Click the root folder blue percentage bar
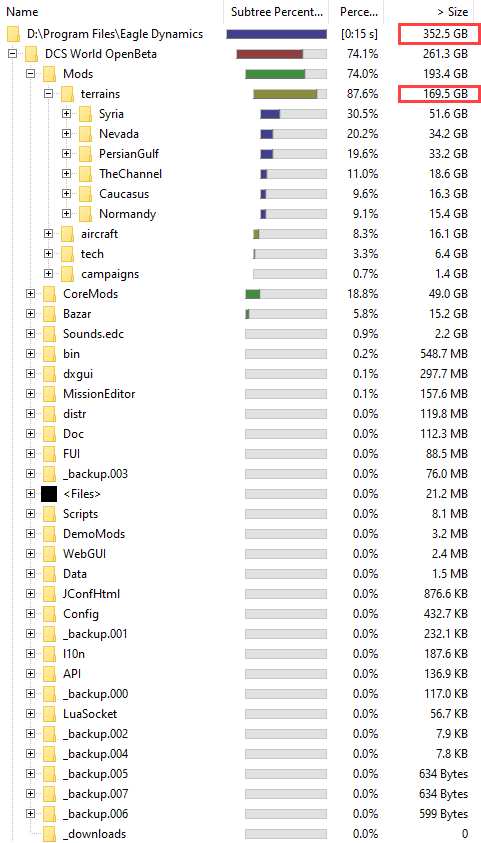The height and width of the screenshot is (843, 481). (276, 34)
